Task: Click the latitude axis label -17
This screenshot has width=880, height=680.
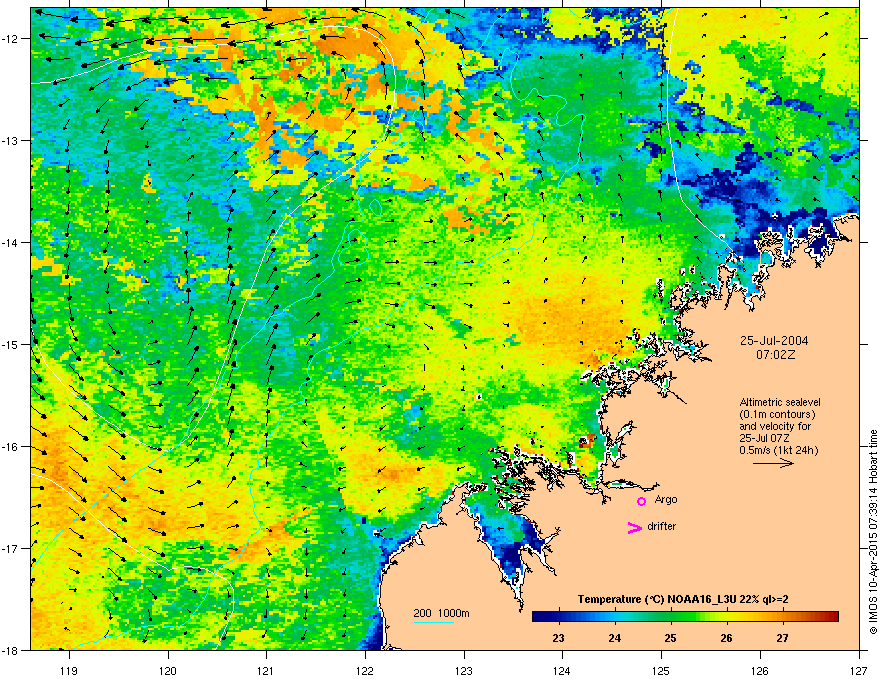Action: [11, 548]
